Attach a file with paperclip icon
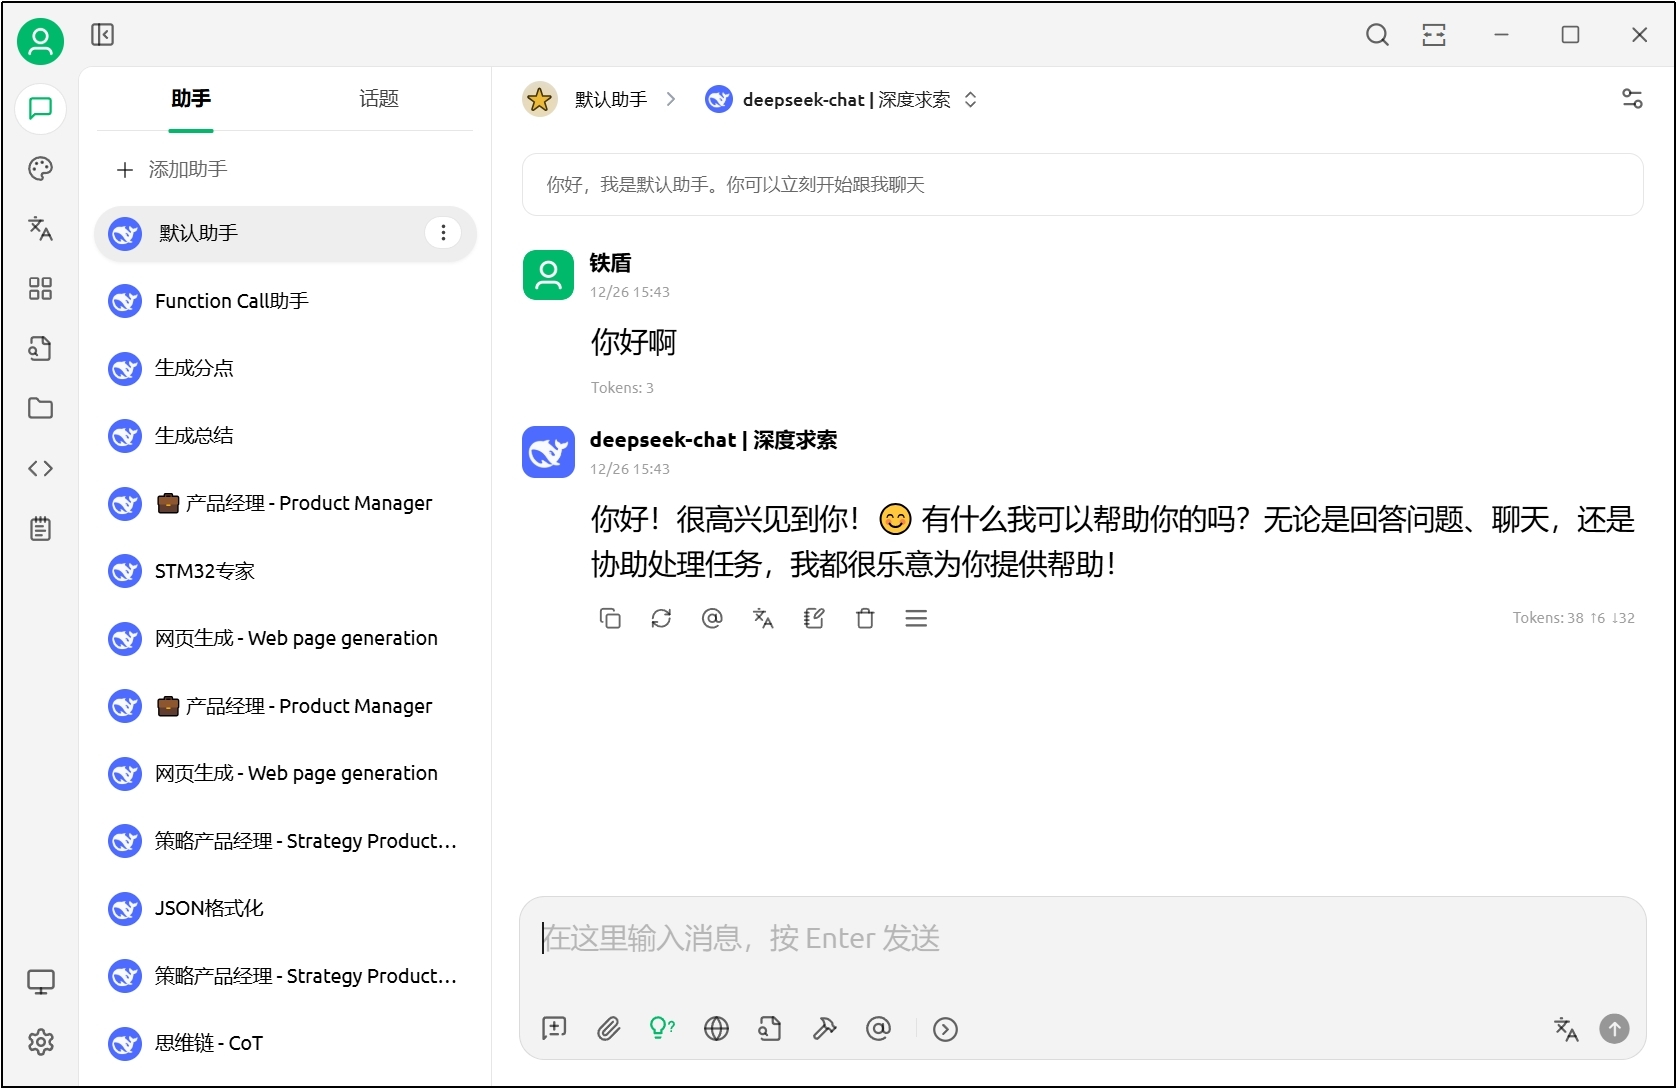The height and width of the screenshot is (1091, 1677). pos(608,1028)
